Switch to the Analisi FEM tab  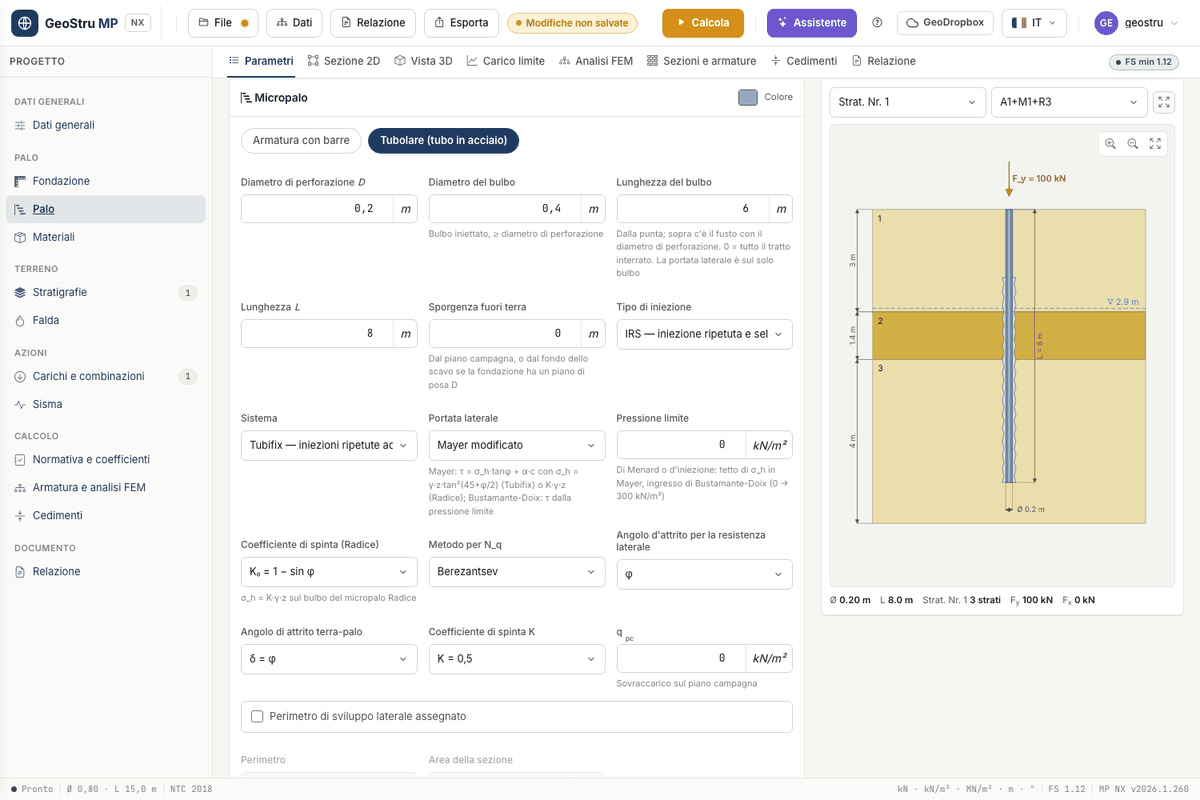click(595, 61)
